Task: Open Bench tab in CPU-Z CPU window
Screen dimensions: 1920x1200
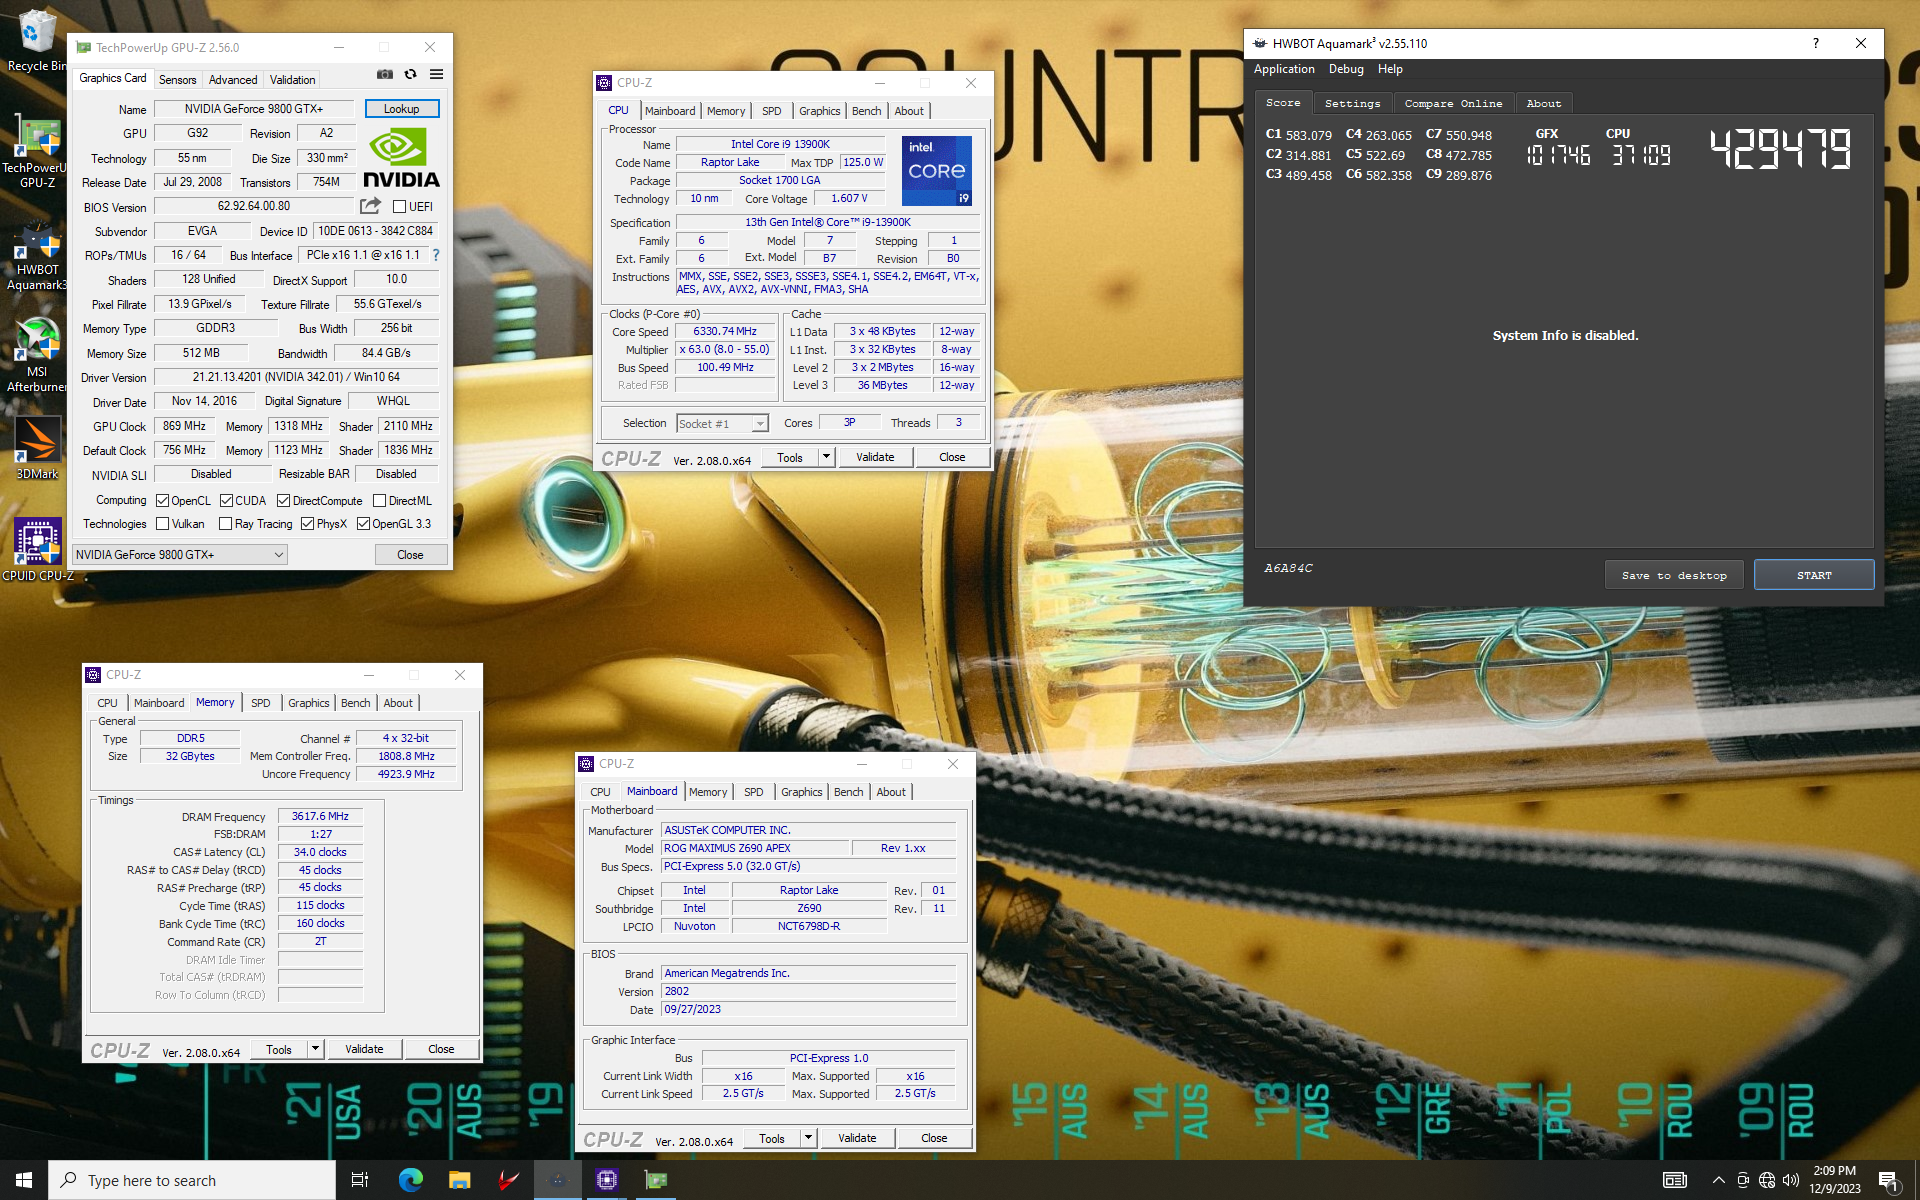Action: (x=866, y=111)
